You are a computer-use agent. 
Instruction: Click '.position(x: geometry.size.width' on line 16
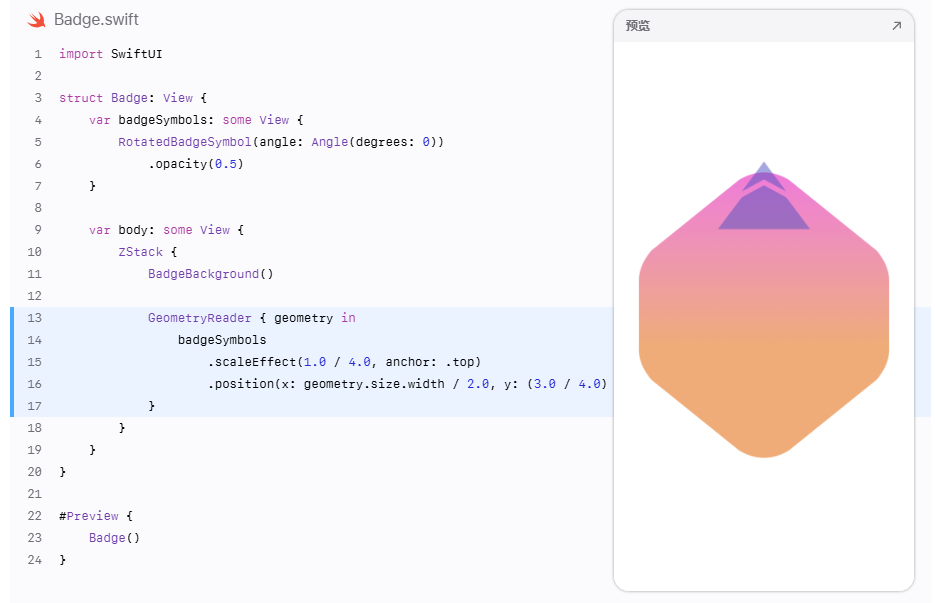tap(326, 384)
